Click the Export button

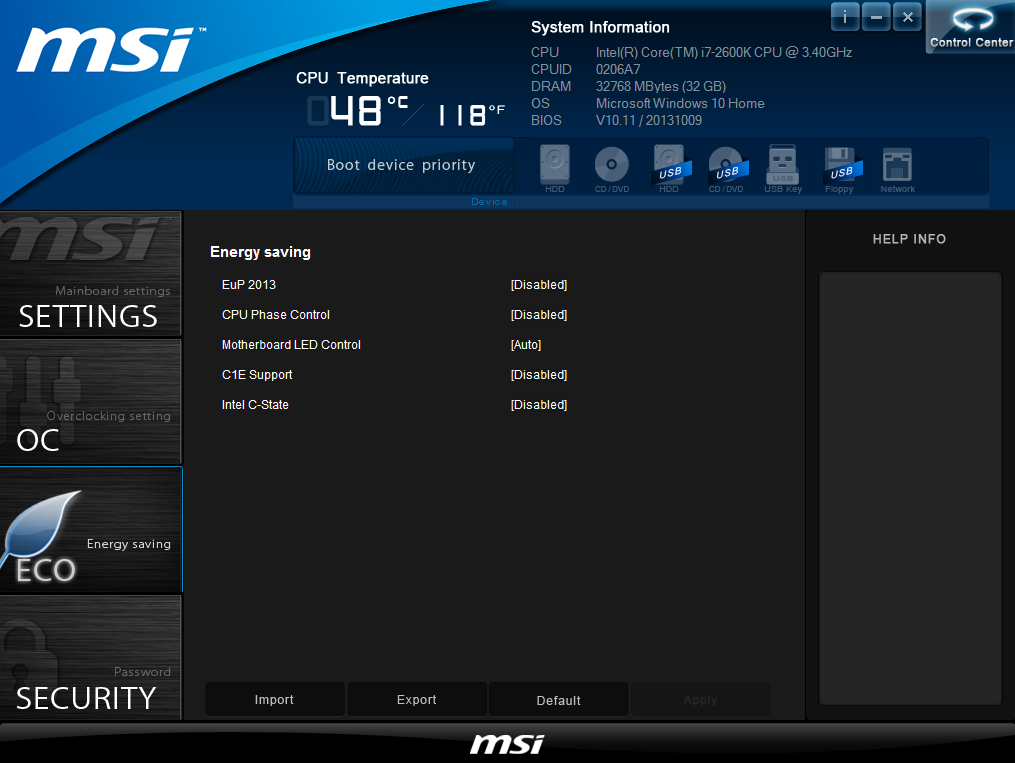point(417,700)
